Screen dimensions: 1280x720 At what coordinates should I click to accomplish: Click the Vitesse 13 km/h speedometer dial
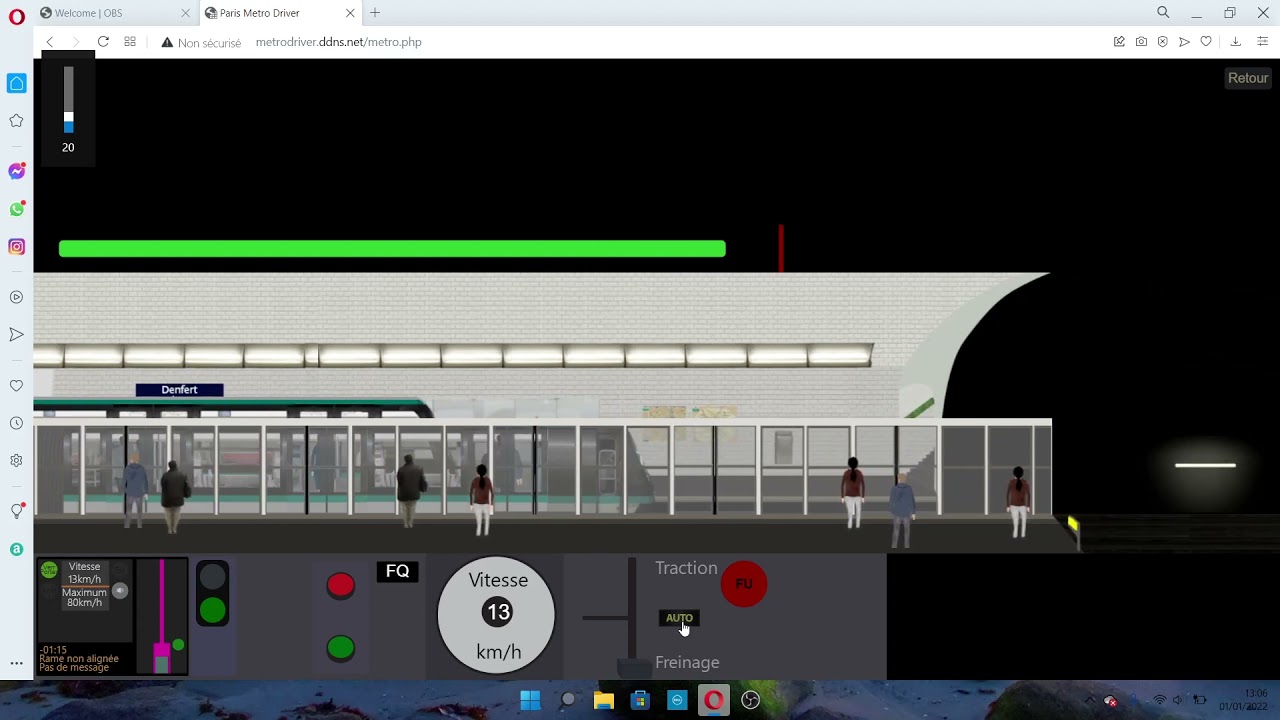tap(497, 615)
